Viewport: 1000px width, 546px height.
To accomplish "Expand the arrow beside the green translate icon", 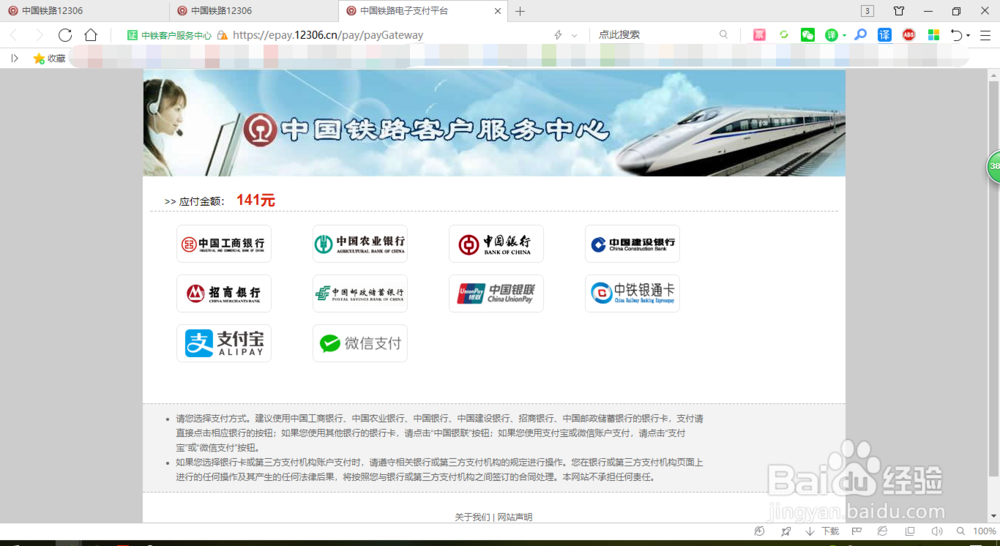I will point(844,36).
